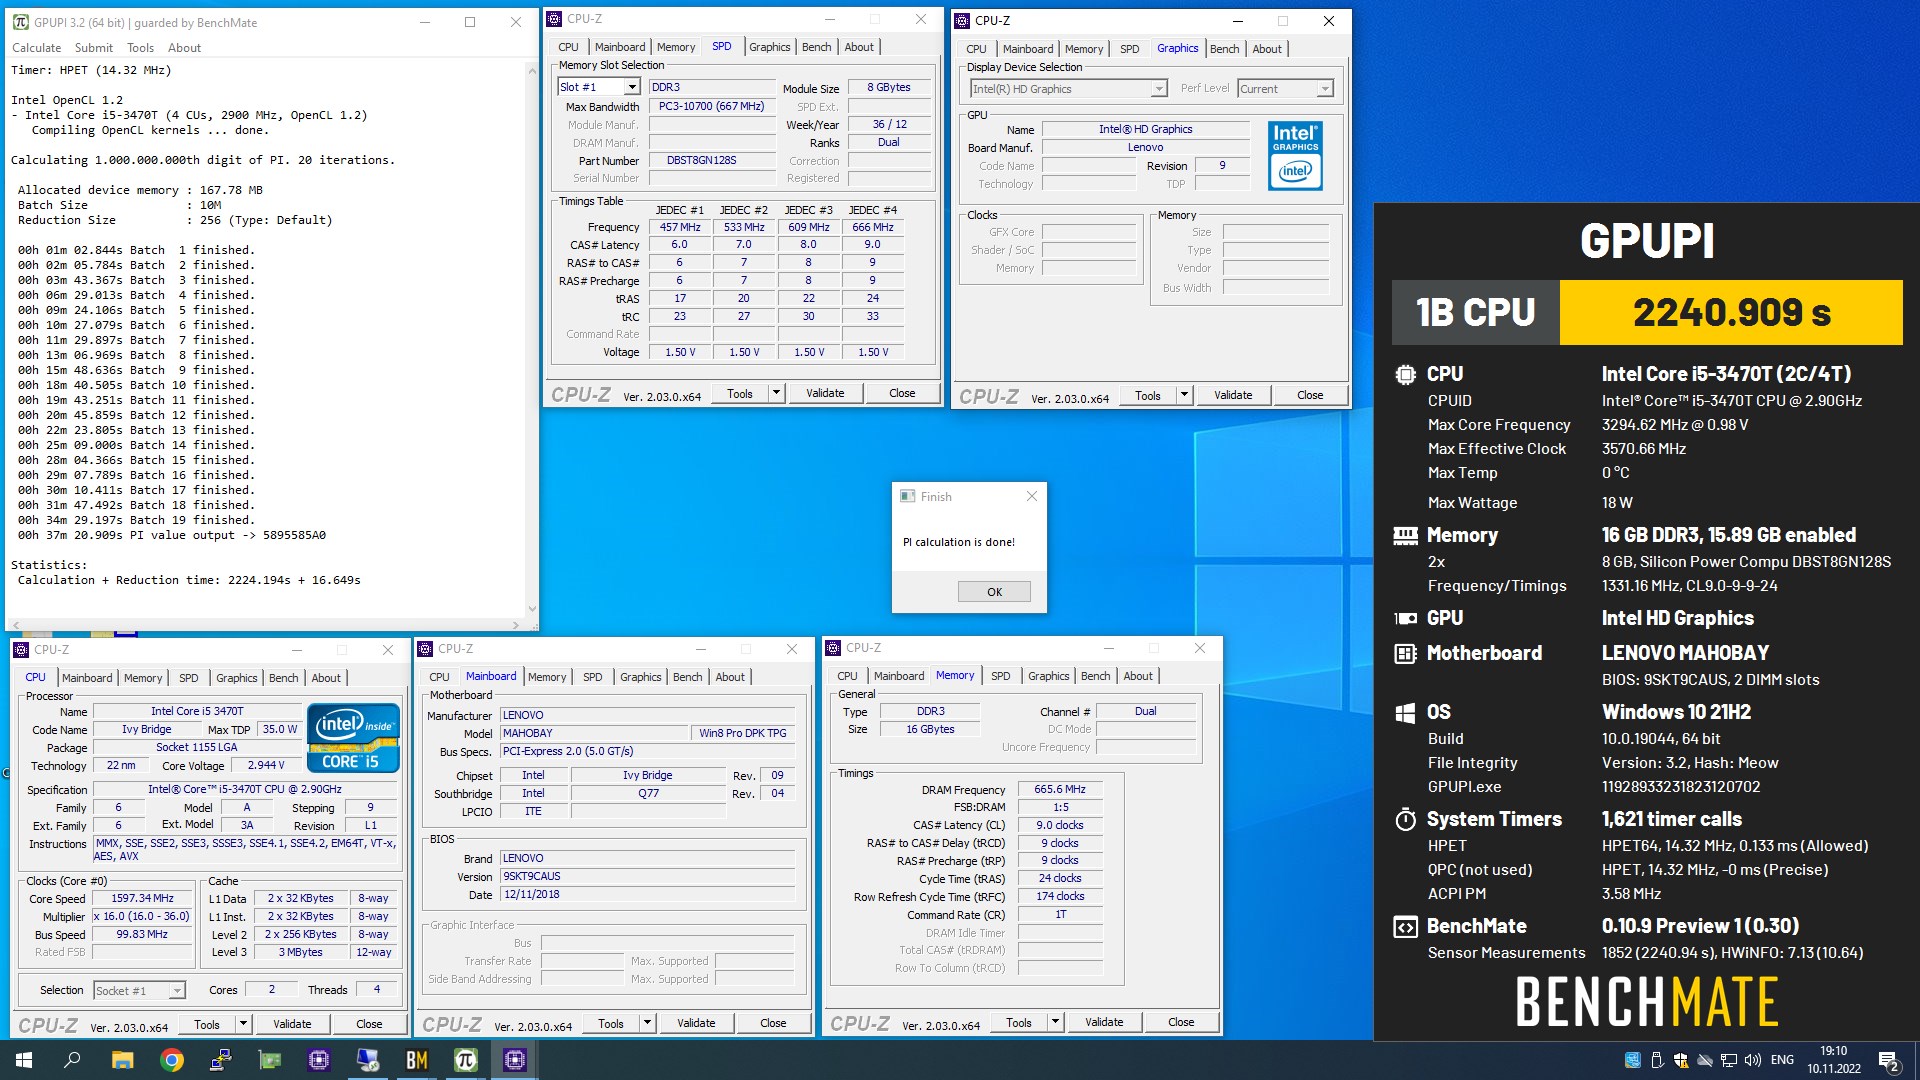The width and height of the screenshot is (1920, 1080).
Task: Expand Tools arrow in CPU-Z Memory window
Action: click(x=1055, y=1023)
